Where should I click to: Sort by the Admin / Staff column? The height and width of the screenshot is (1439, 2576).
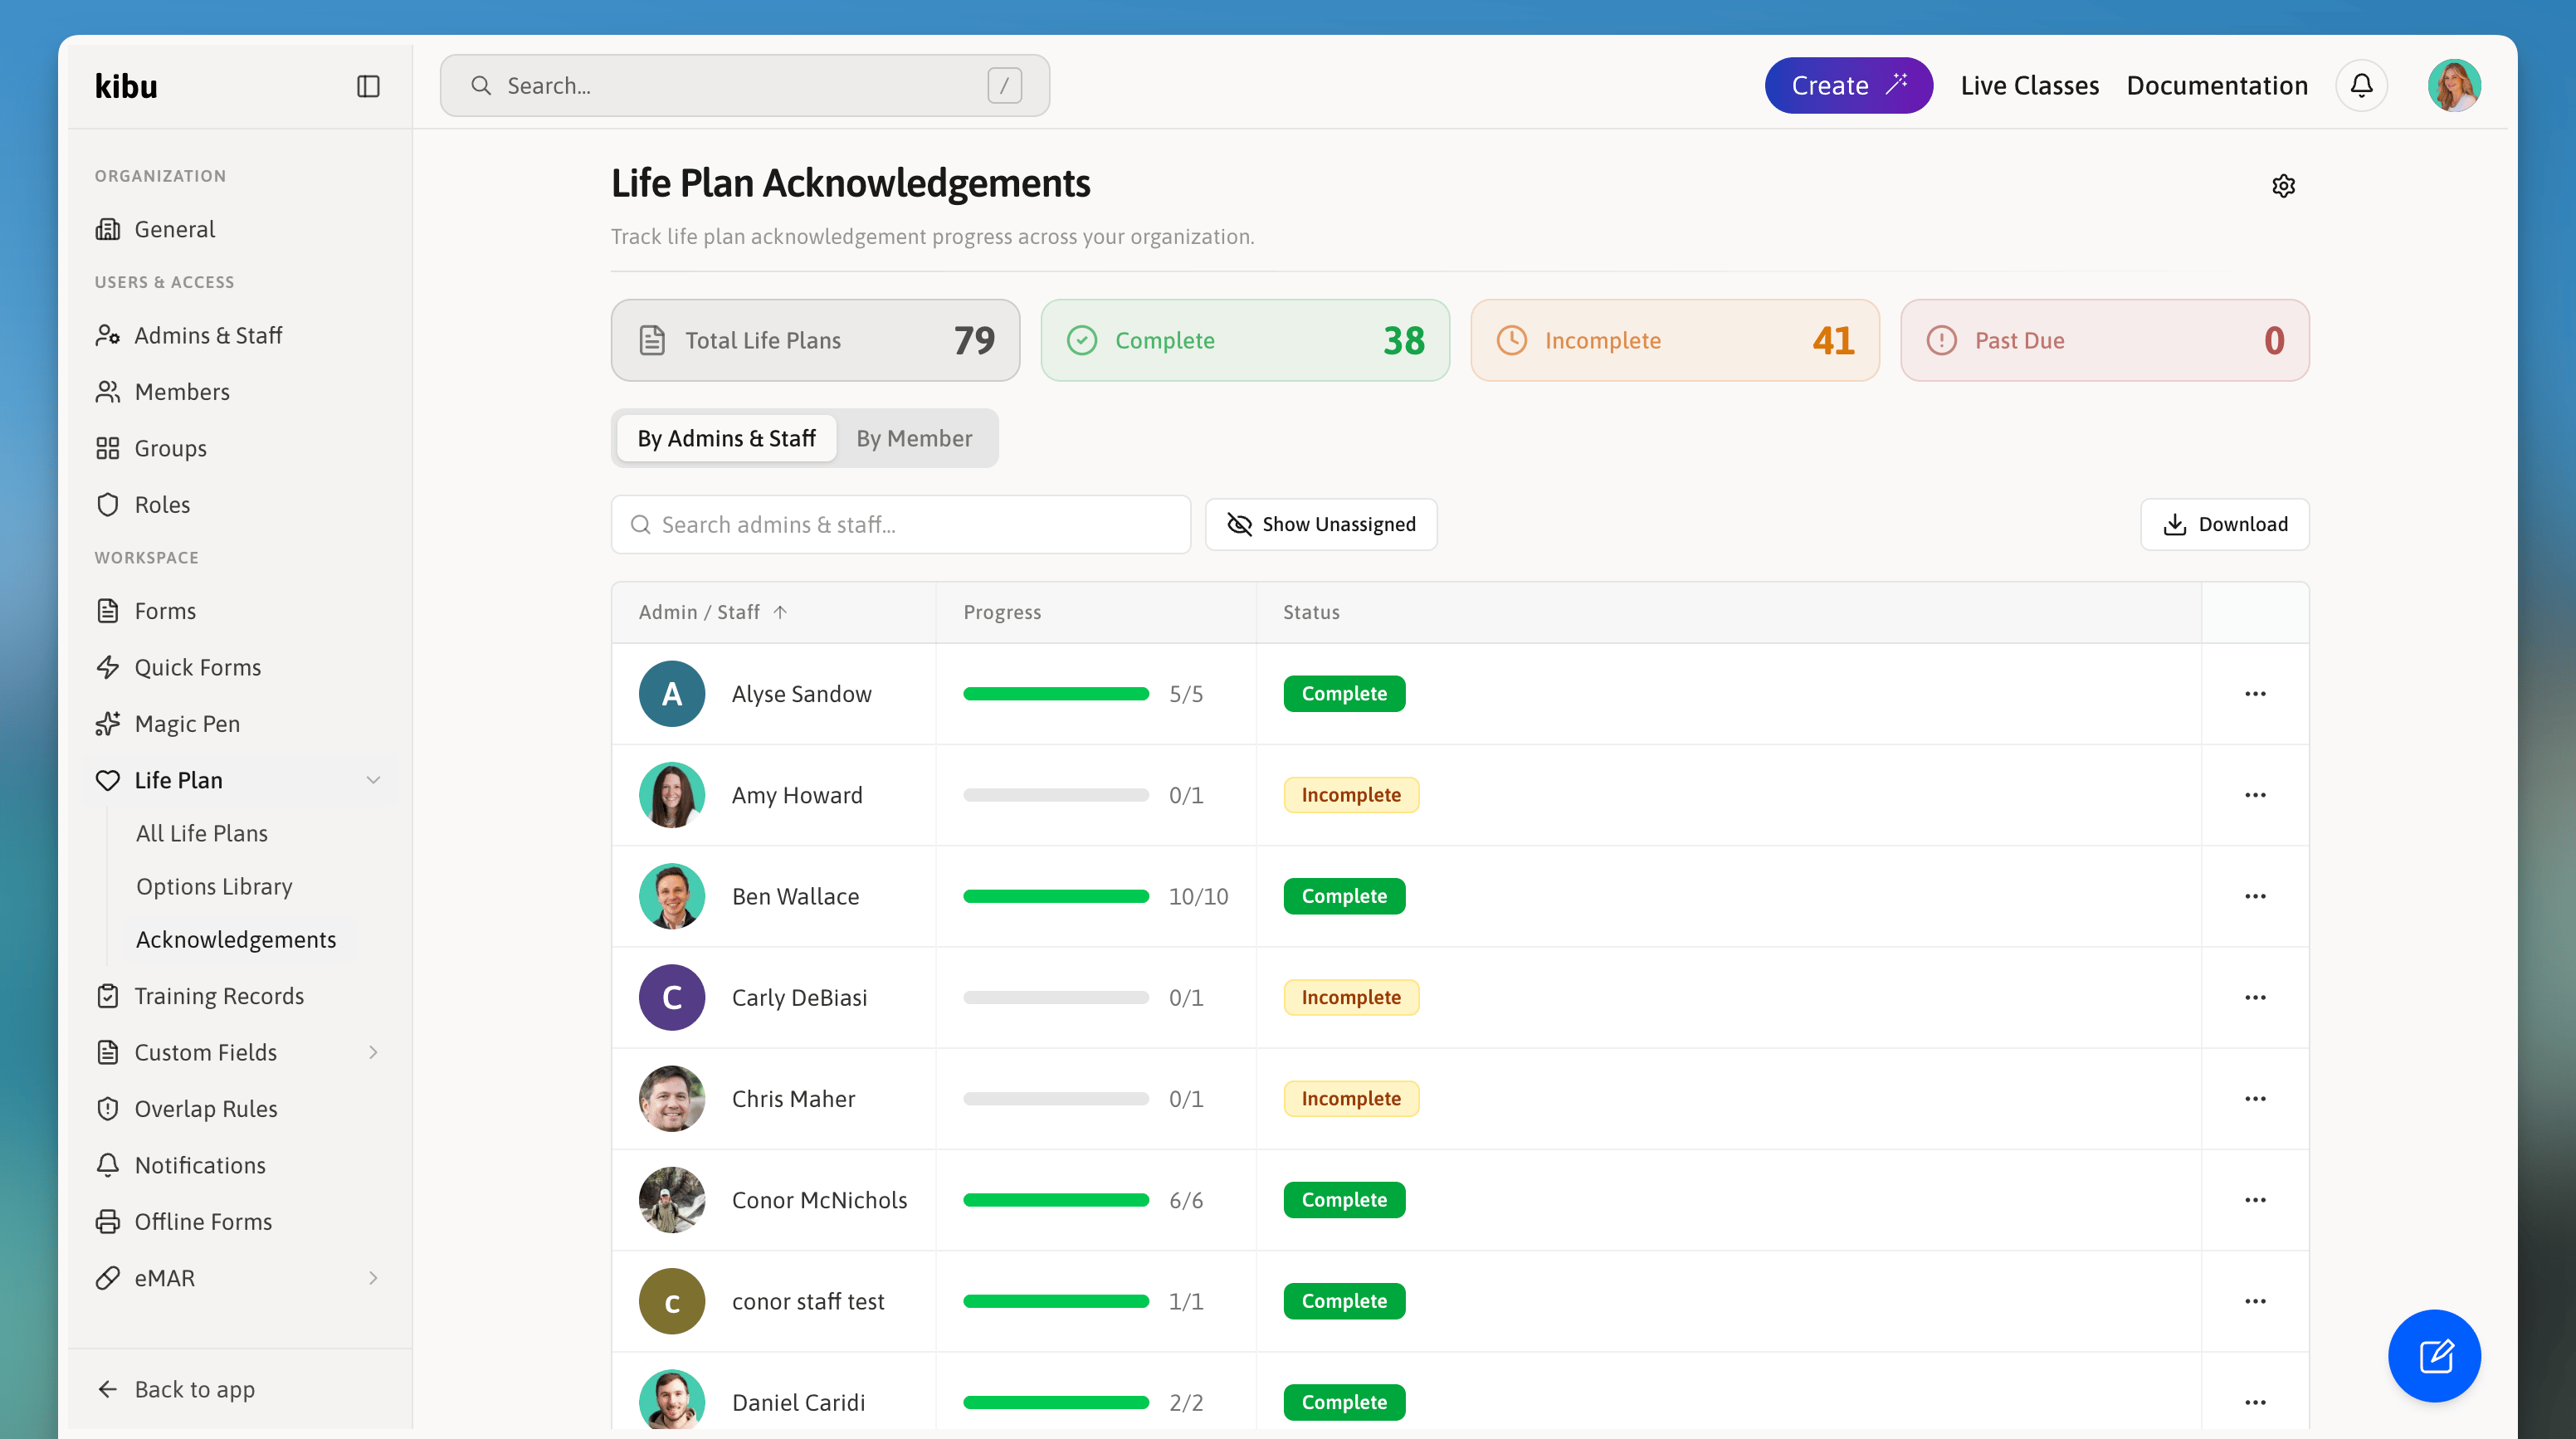(713, 612)
